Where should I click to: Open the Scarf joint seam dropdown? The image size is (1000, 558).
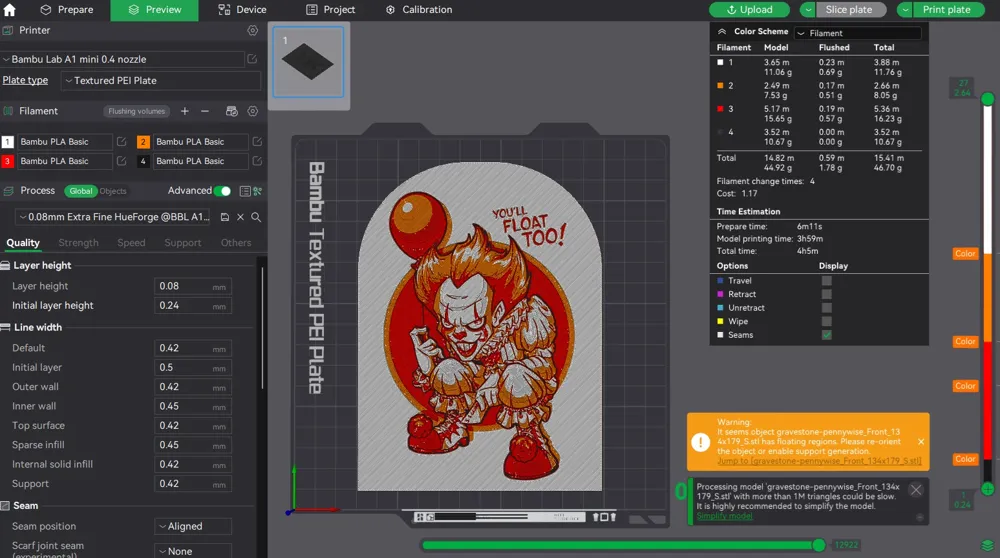(193, 551)
